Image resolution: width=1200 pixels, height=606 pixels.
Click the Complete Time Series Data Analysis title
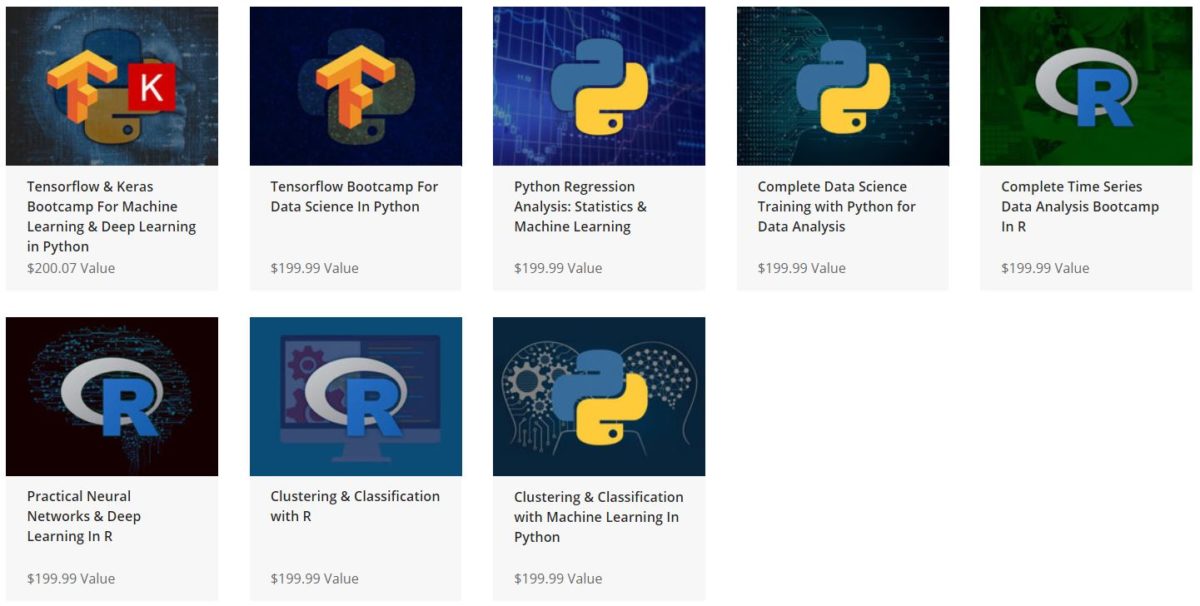pyautogui.click(x=1083, y=206)
